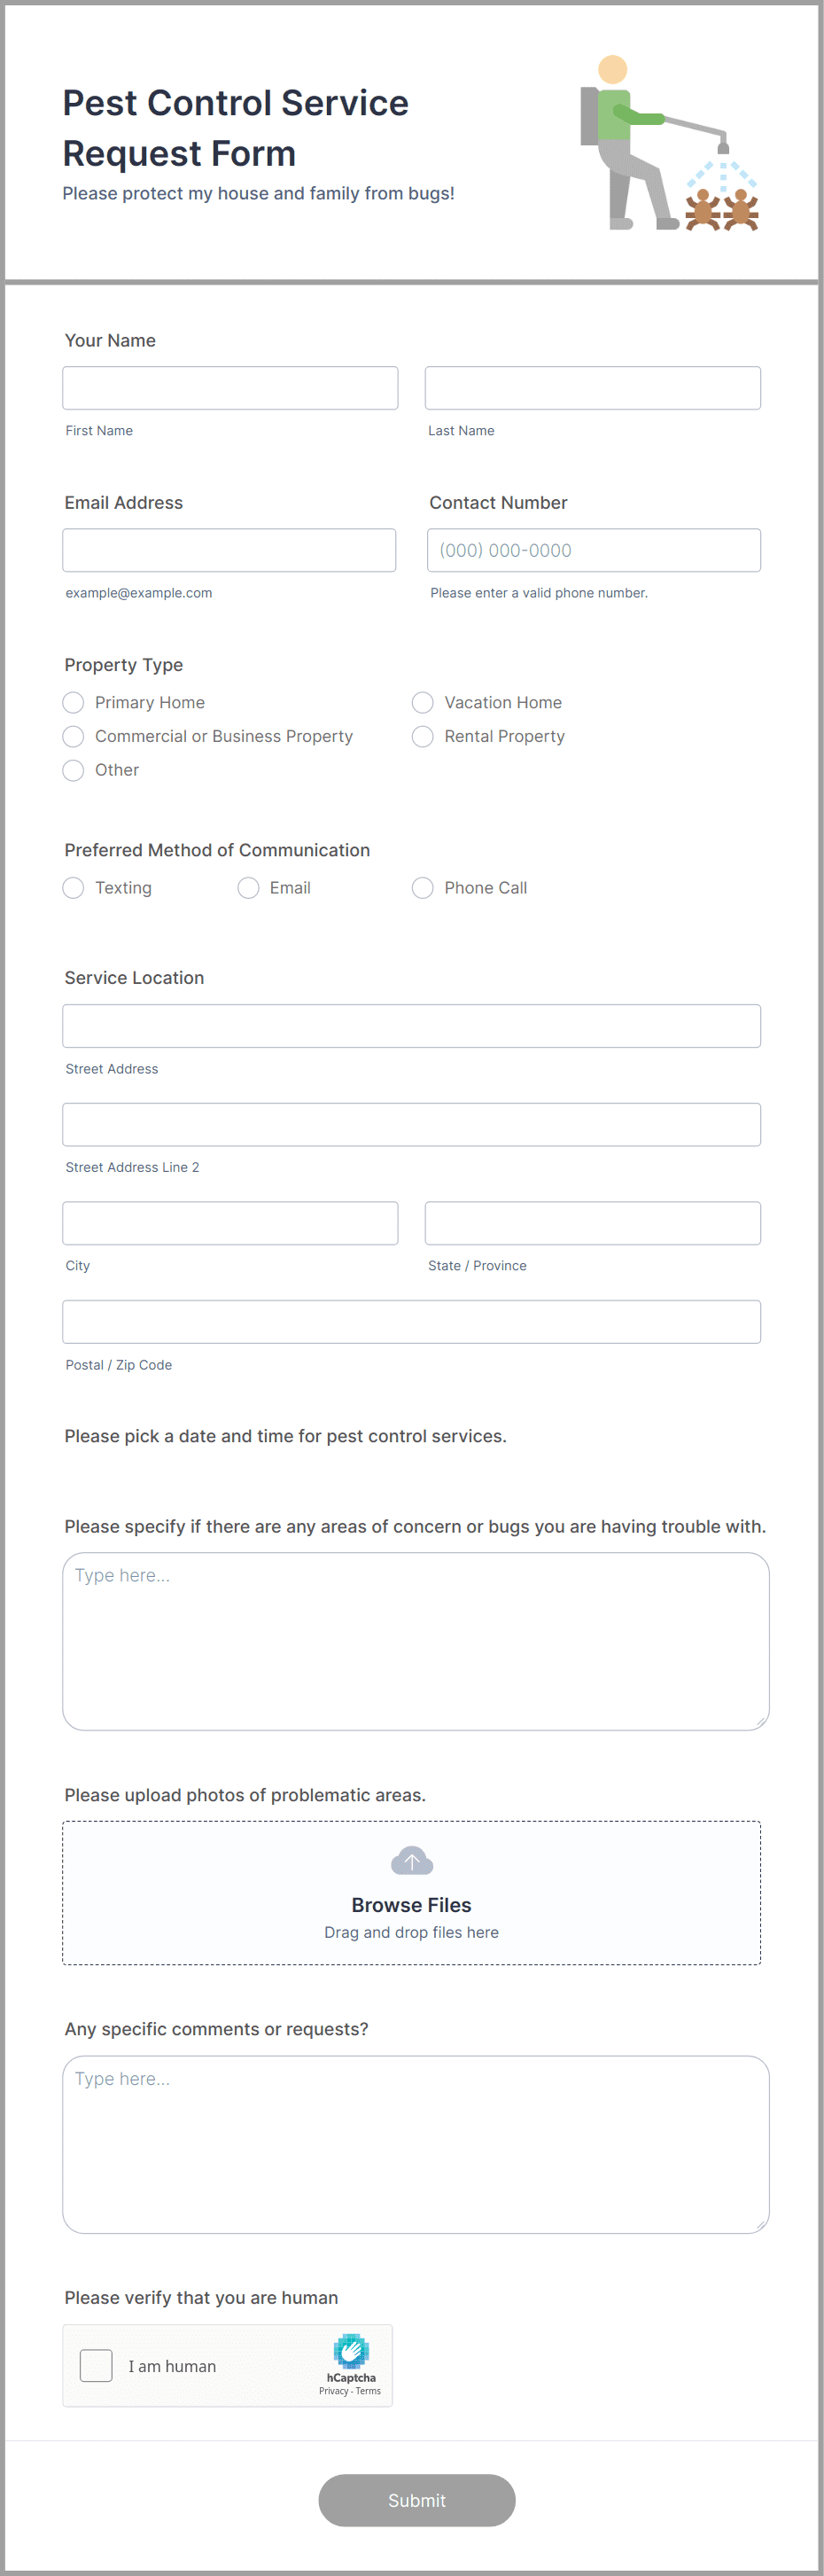Pick Other as property type

coord(73,770)
